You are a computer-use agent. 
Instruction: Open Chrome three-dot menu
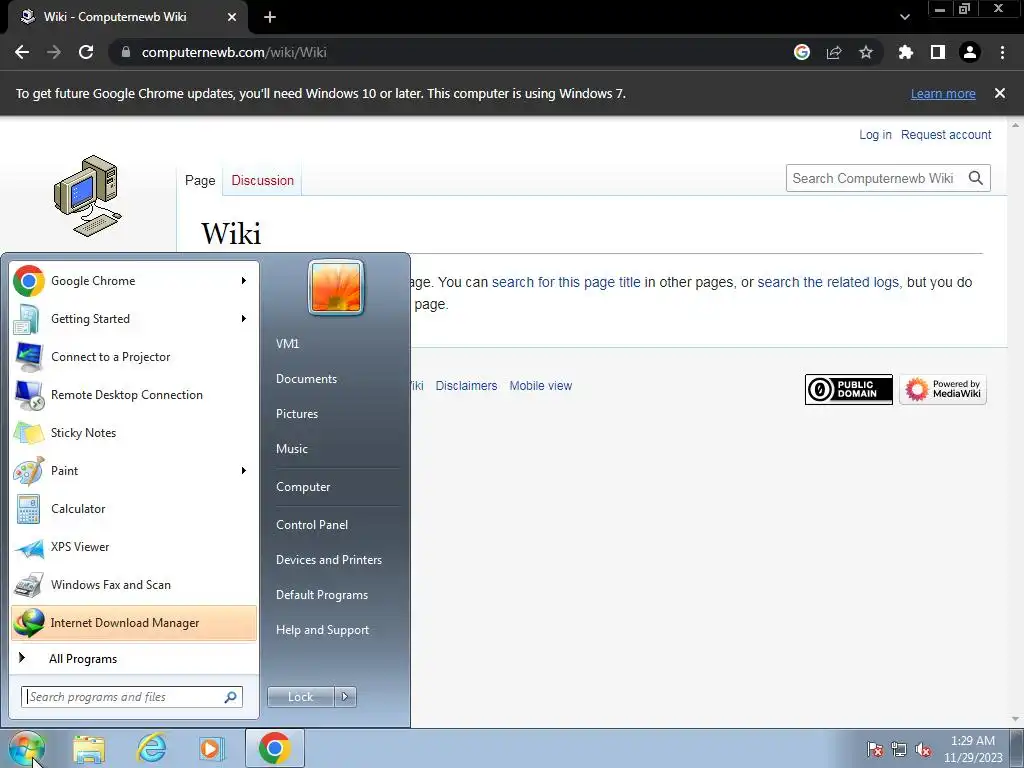pyautogui.click(x=1002, y=52)
